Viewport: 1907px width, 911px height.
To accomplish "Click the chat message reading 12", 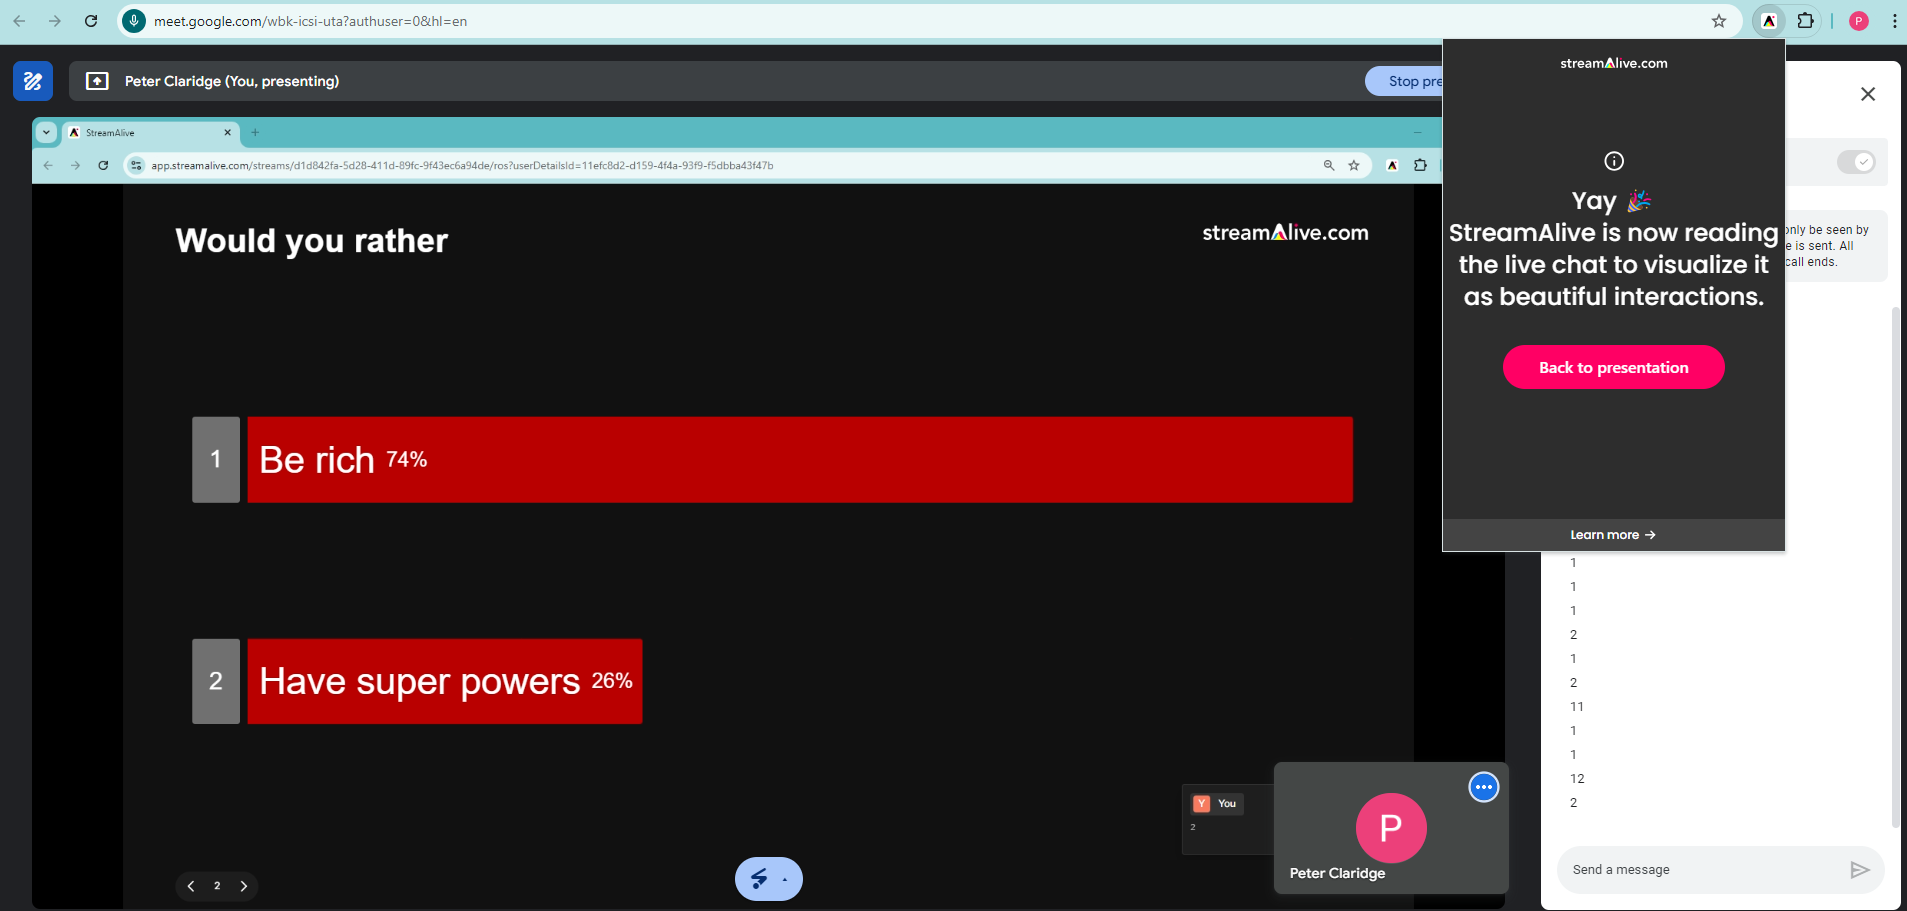I will coord(1577,779).
